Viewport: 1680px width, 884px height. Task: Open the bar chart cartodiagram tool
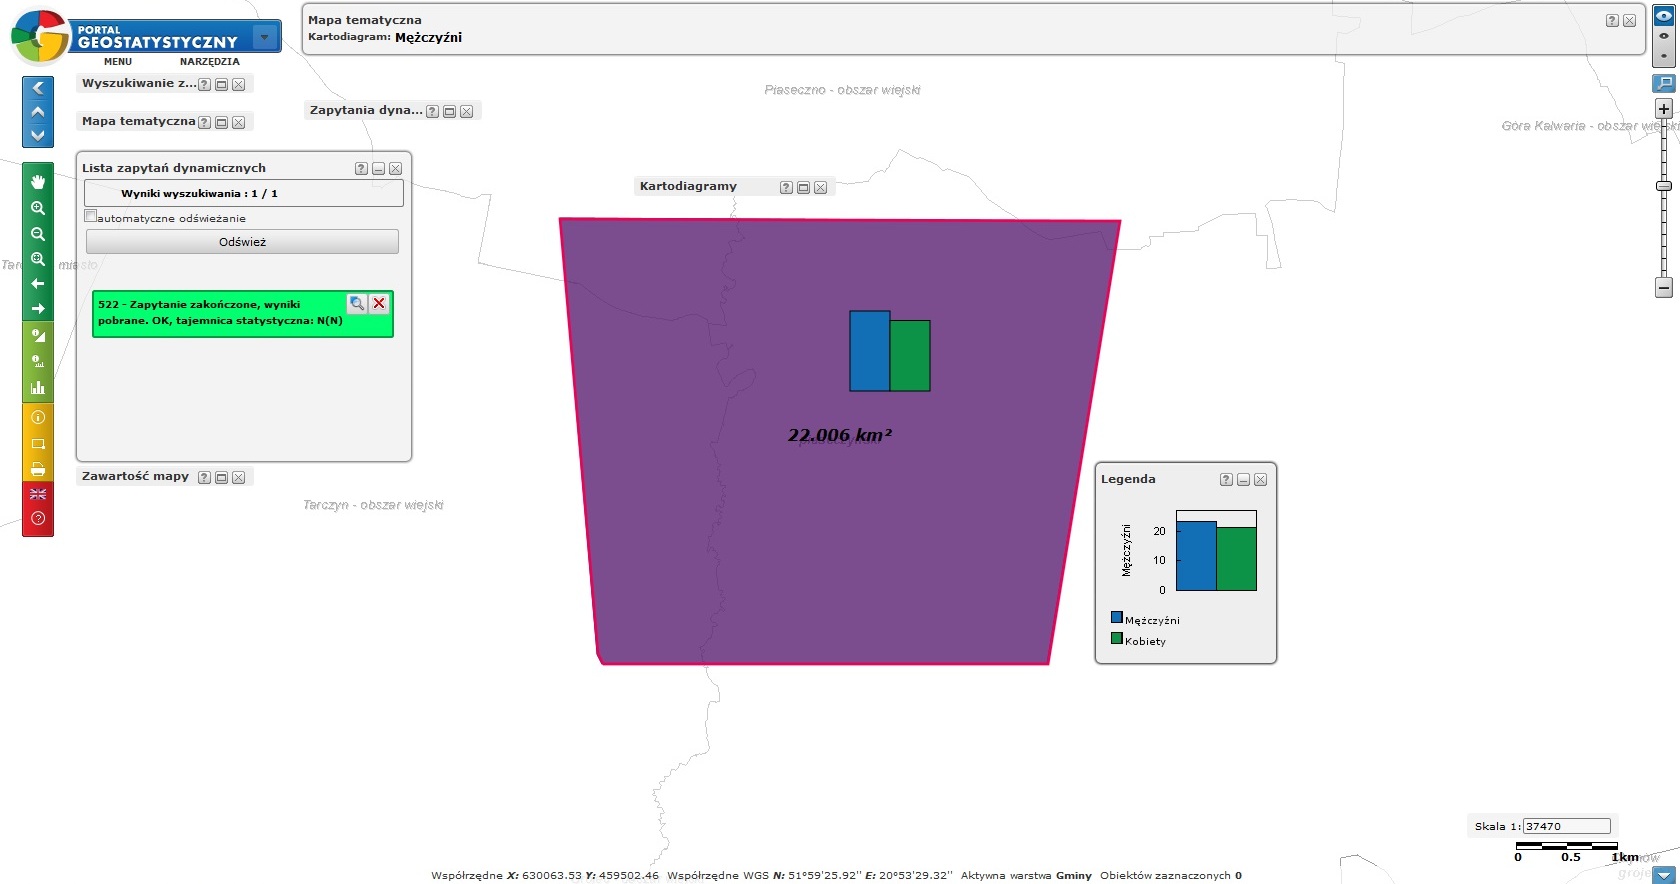click(x=38, y=388)
